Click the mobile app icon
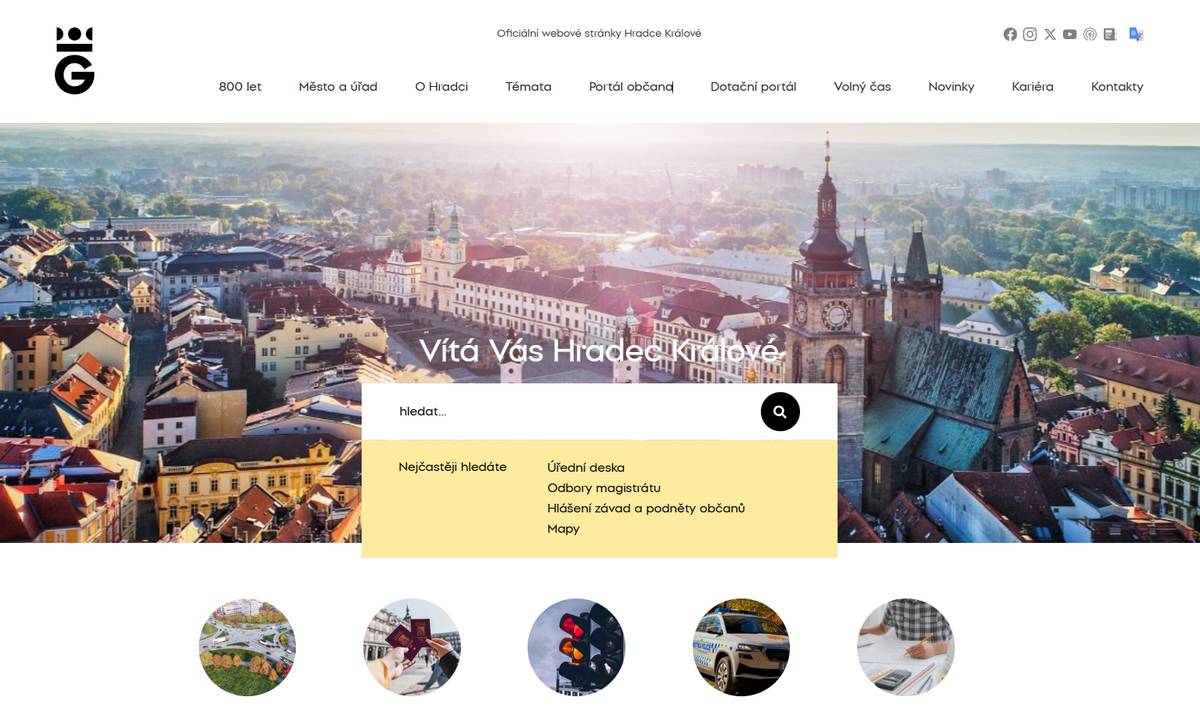Image resolution: width=1200 pixels, height=708 pixels. click(x=1109, y=33)
